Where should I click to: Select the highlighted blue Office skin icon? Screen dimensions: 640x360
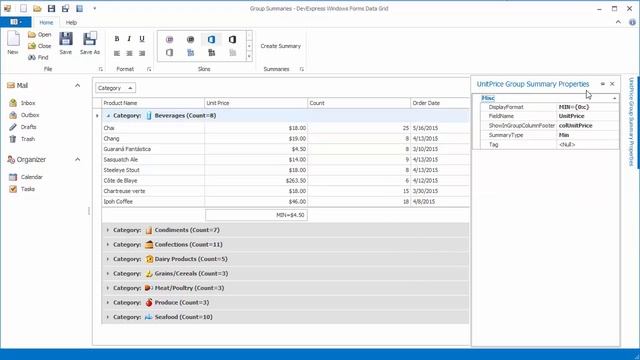click(x=211, y=40)
